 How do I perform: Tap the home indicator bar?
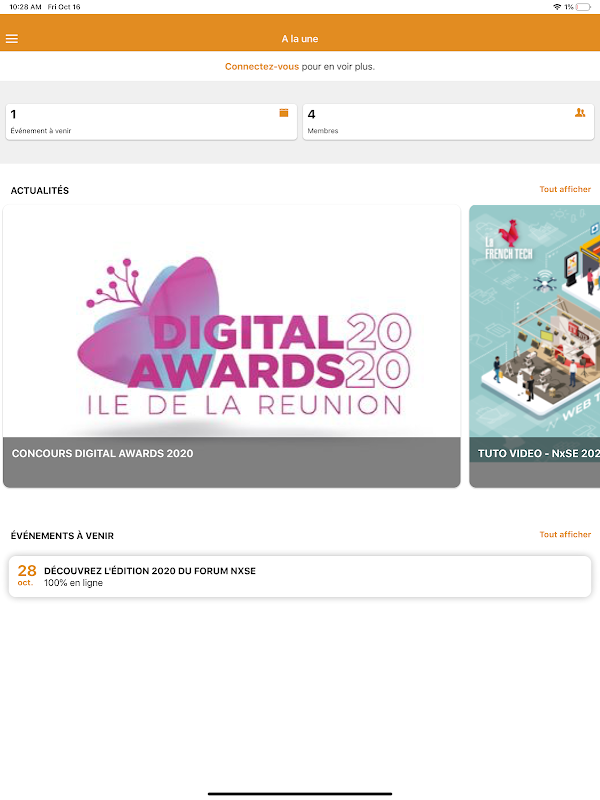[x=300, y=793]
